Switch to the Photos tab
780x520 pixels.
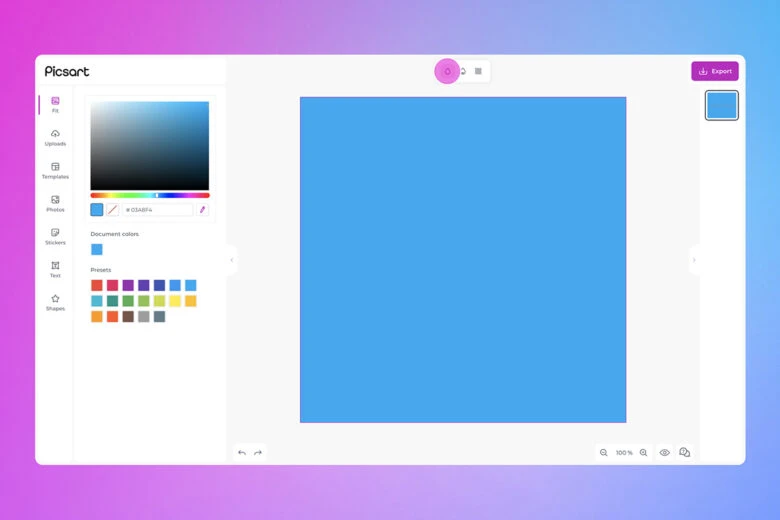click(x=55, y=203)
